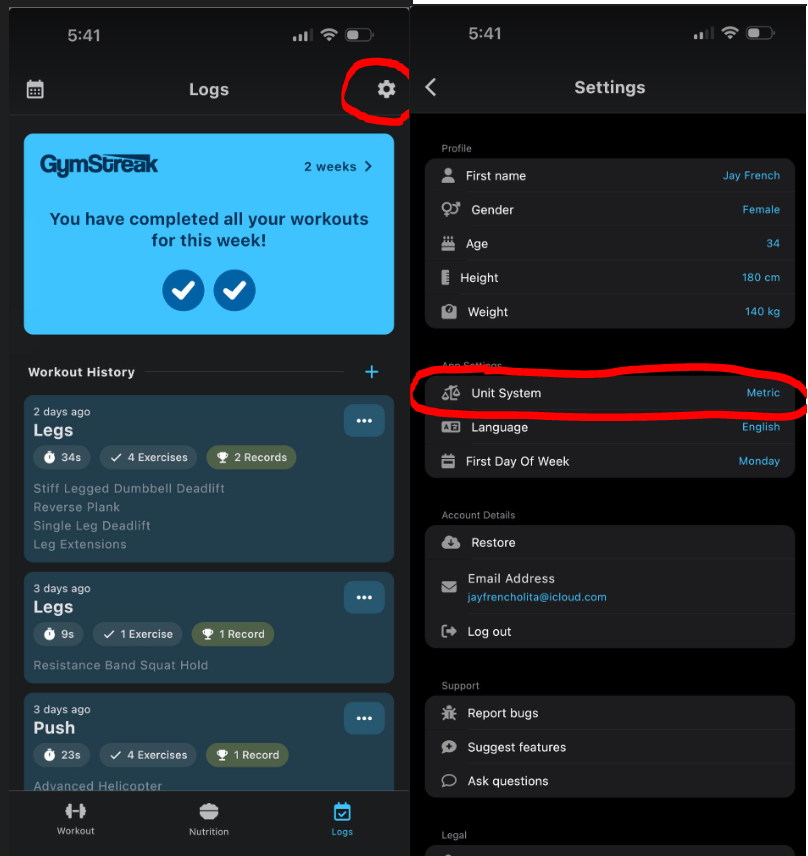Change Language from English
Viewport: 808px width, 856px height.
pos(610,427)
